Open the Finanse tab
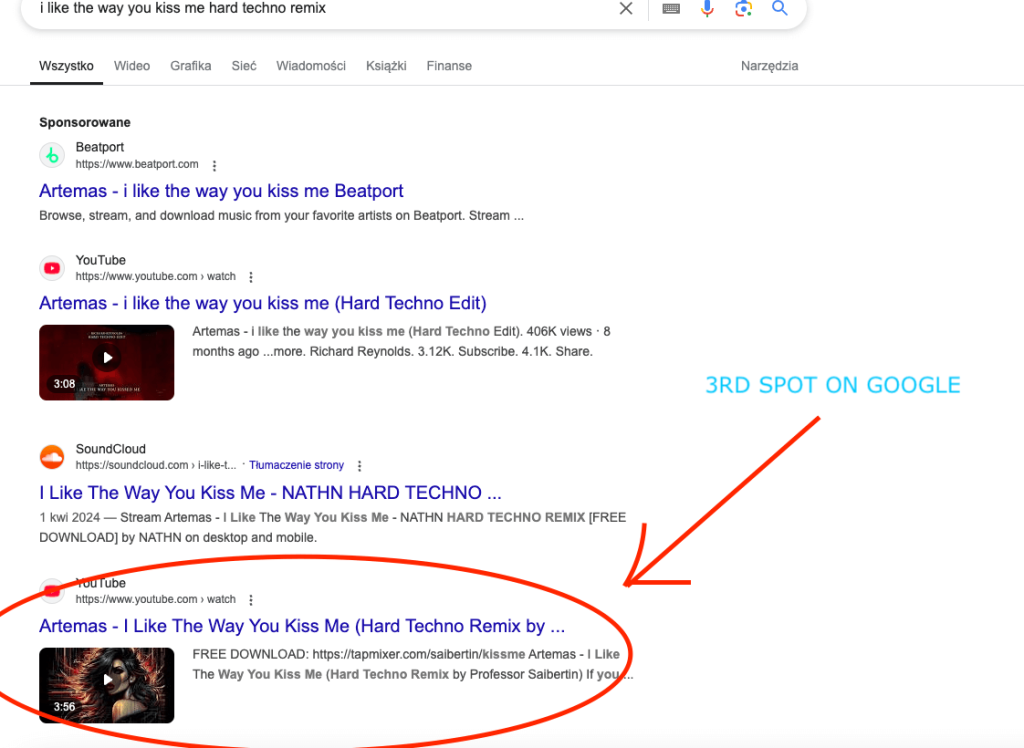This screenshot has height=748, width=1024. (449, 66)
